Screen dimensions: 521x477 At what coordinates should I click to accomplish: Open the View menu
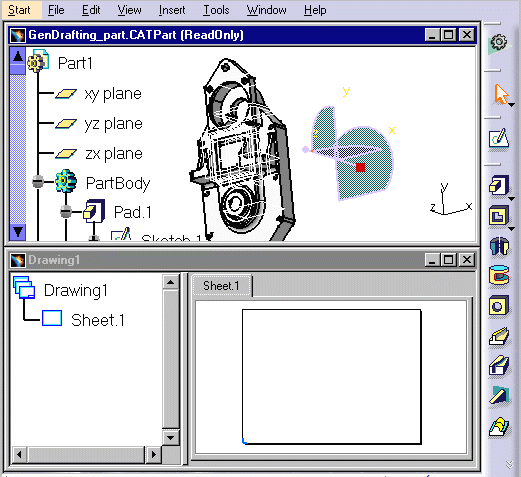coord(129,10)
